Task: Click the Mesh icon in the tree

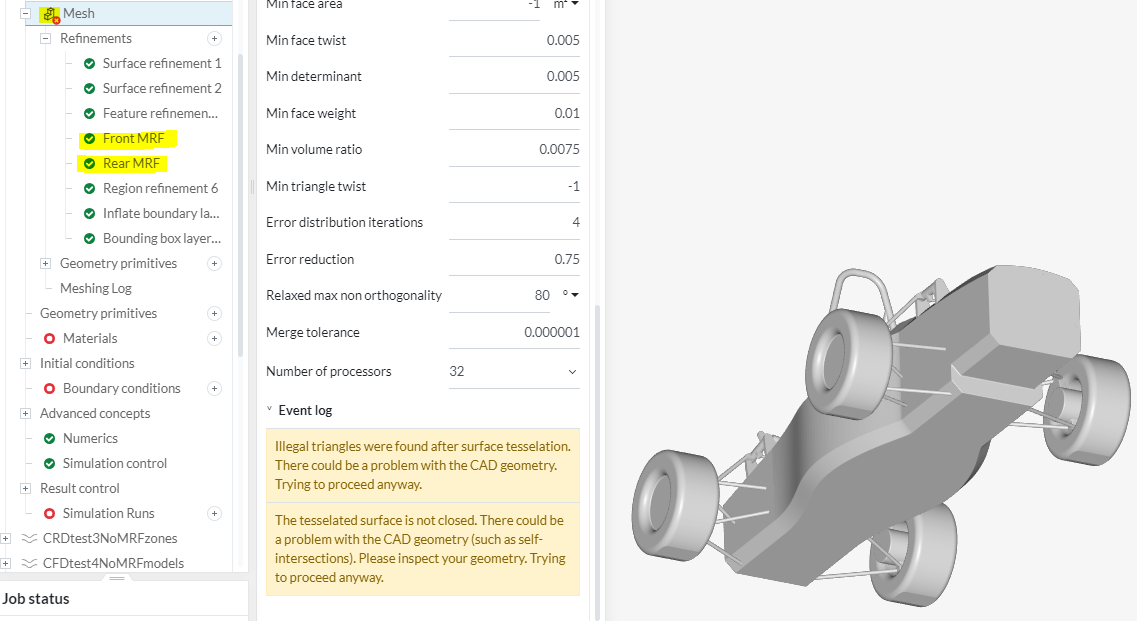Action: (x=49, y=14)
